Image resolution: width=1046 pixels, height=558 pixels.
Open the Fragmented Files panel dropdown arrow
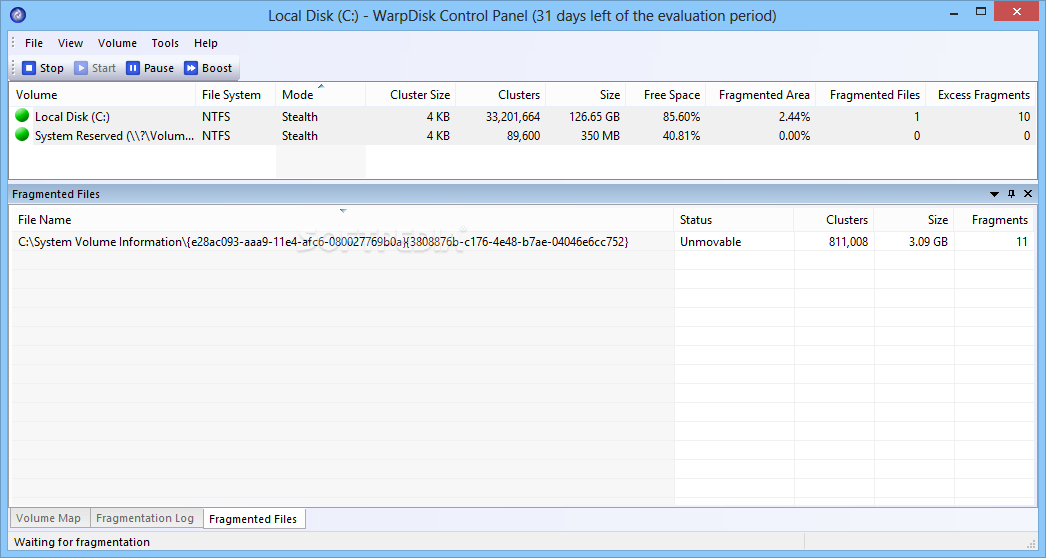(994, 194)
